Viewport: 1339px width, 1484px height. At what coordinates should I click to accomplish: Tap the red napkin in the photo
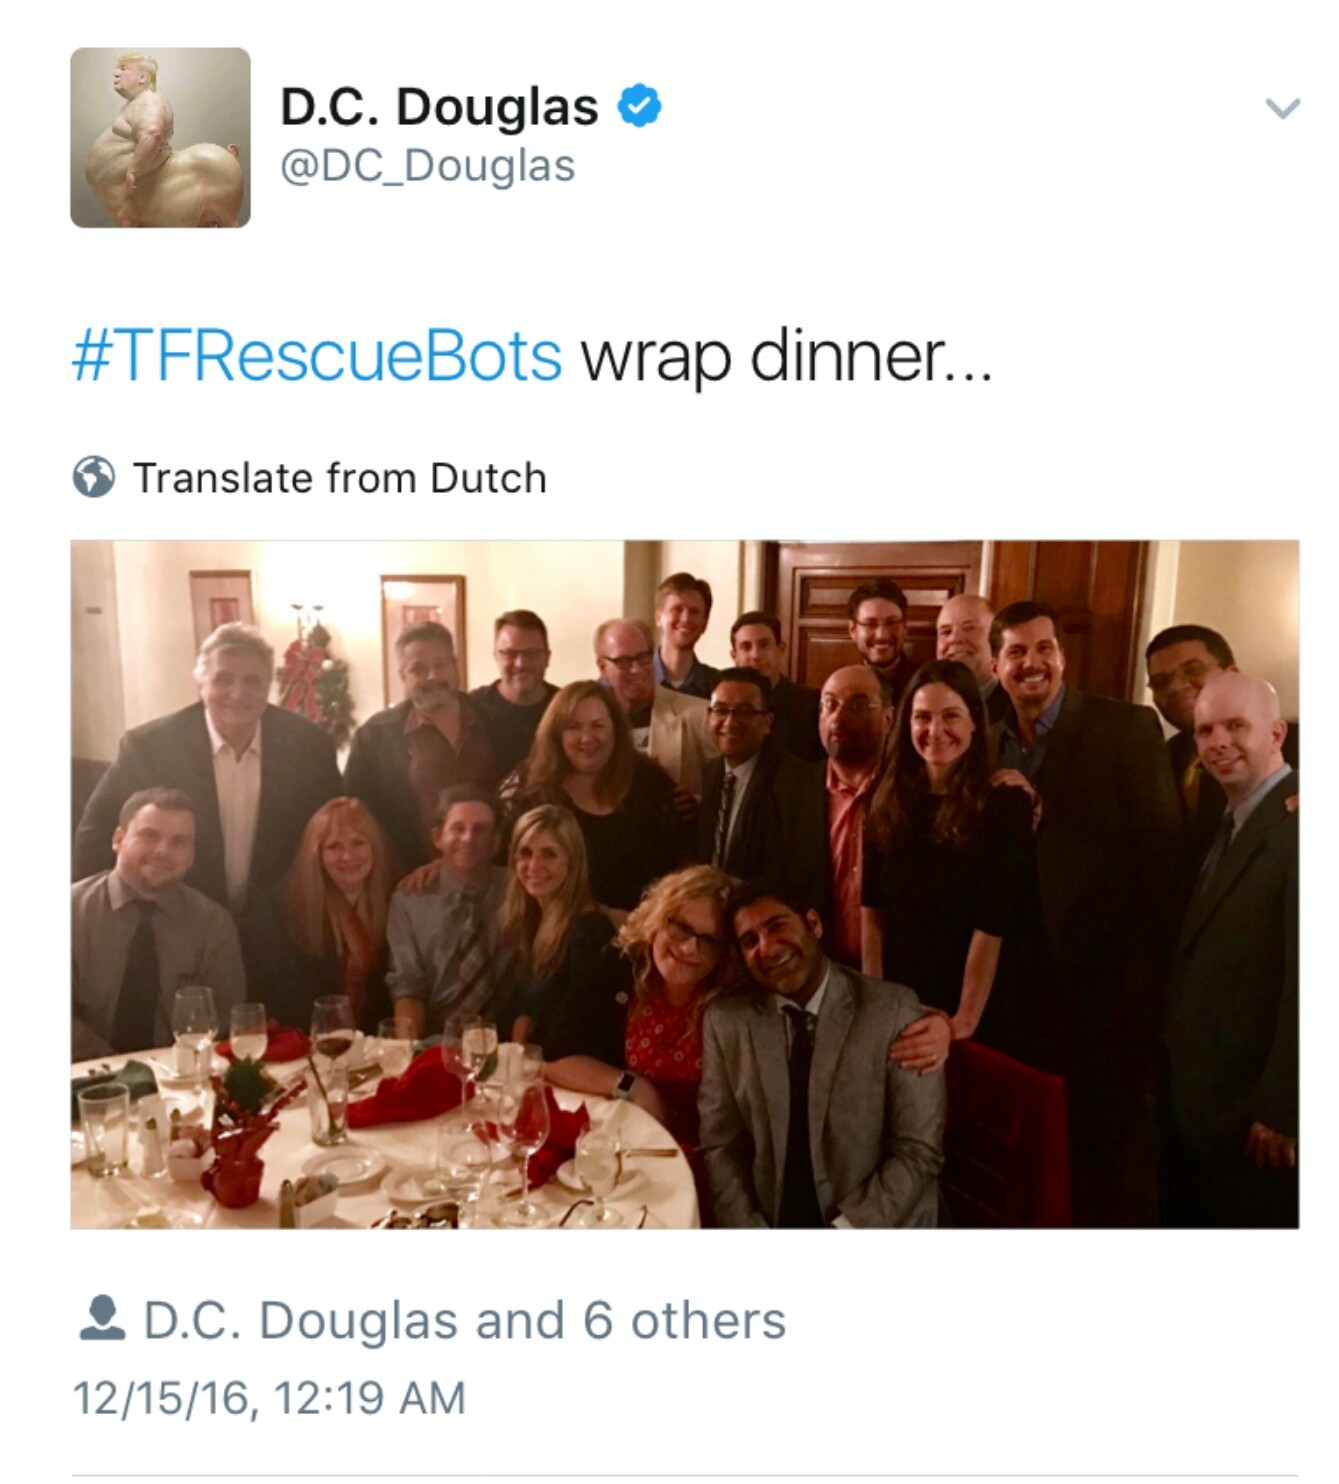[410, 1090]
